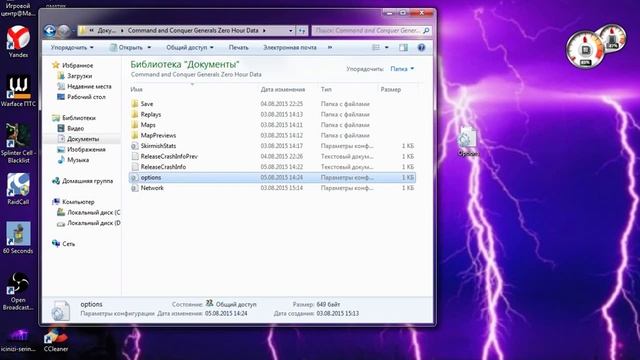
Task: Open Изображения library
Action: [x=86, y=150]
